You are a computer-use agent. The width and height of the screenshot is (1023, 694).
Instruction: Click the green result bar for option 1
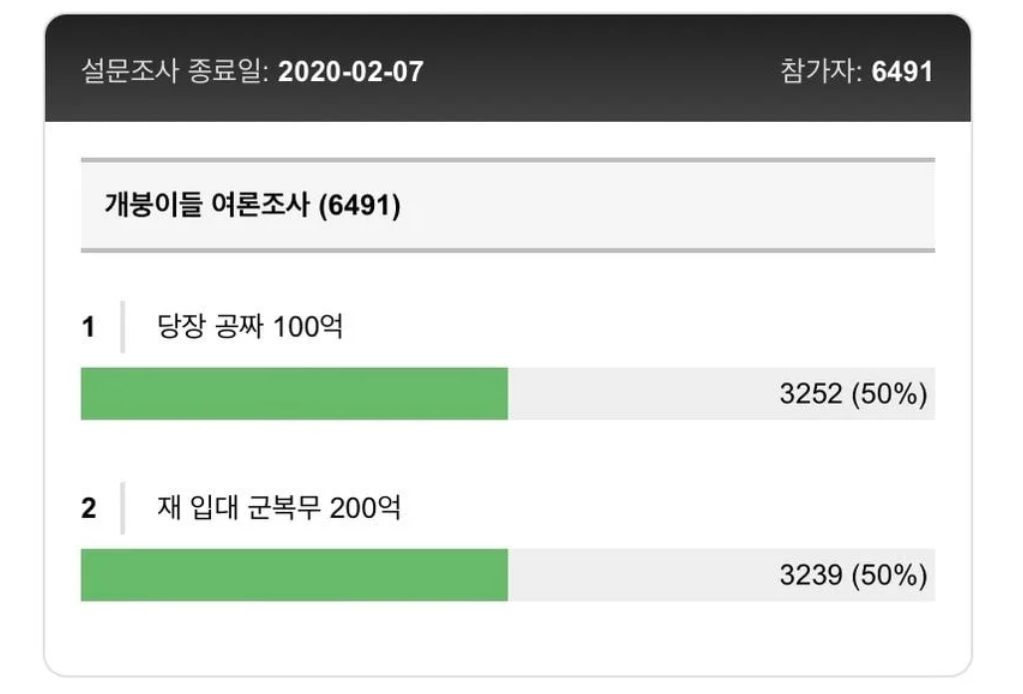294,393
